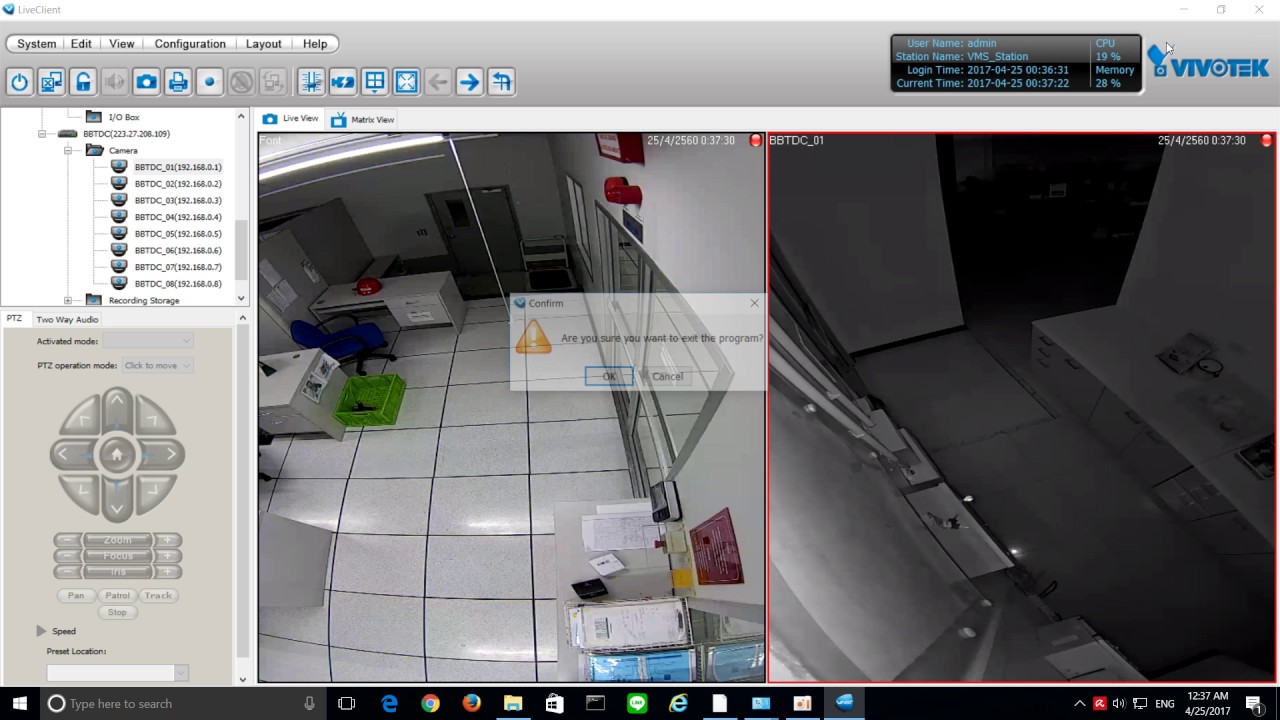
Task: Click the layout grid toolbar icon
Action: pyautogui.click(x=374, y=82)
